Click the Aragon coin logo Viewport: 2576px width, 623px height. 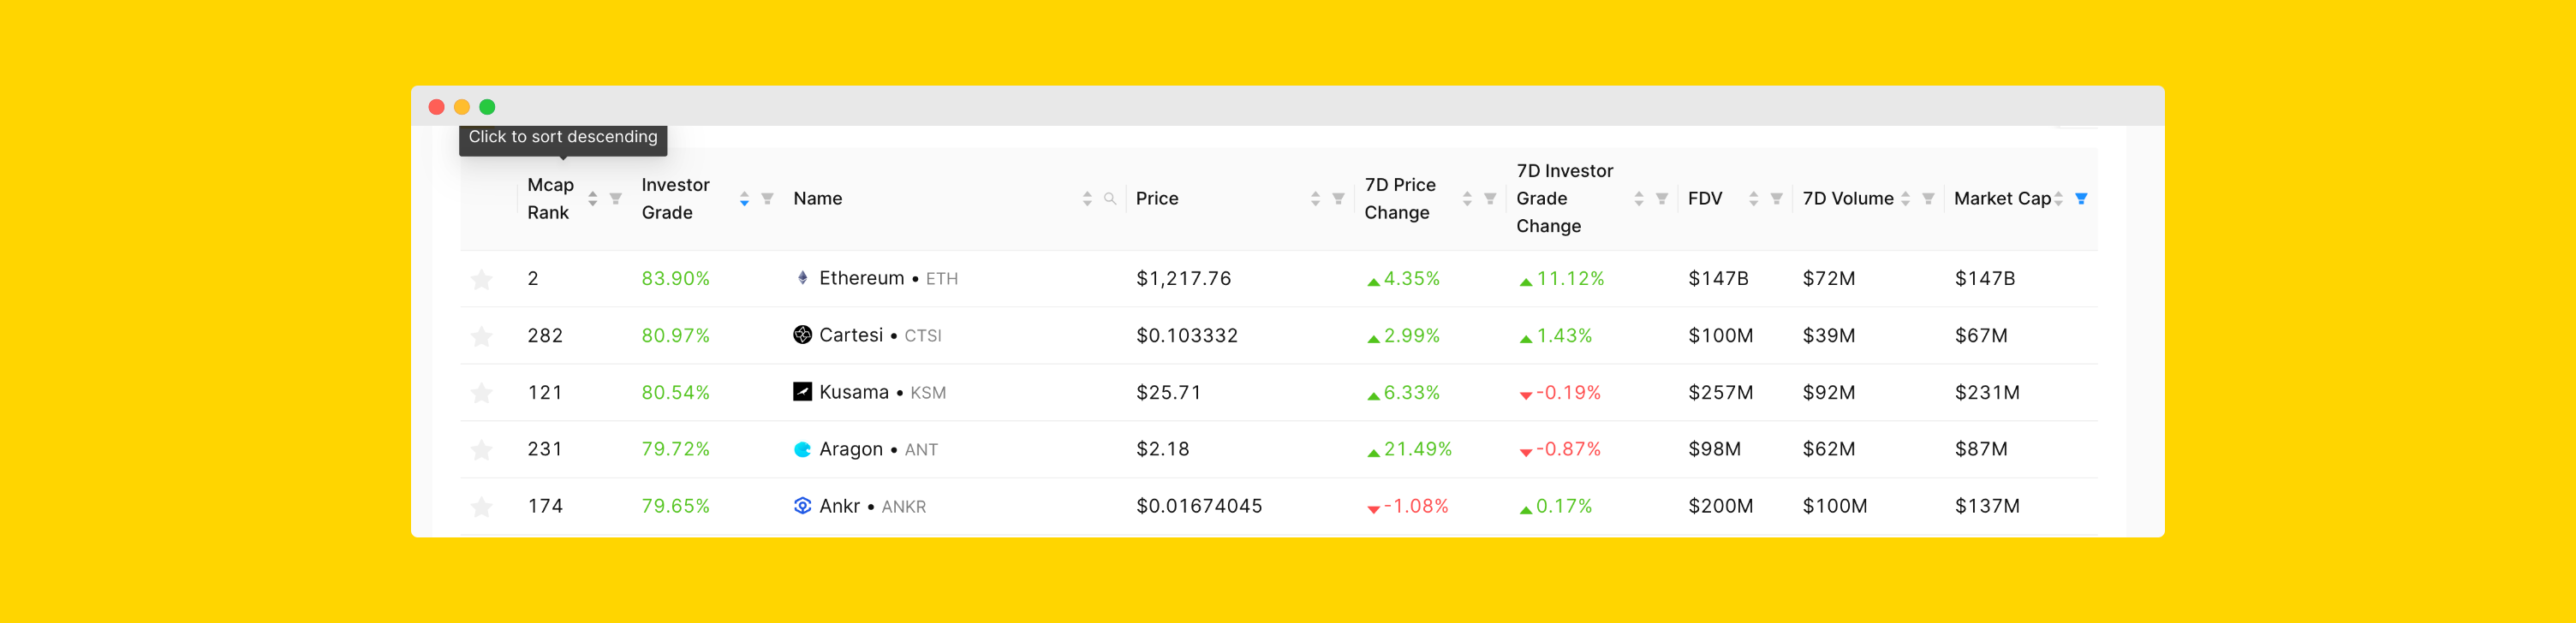tap(802, 449)
